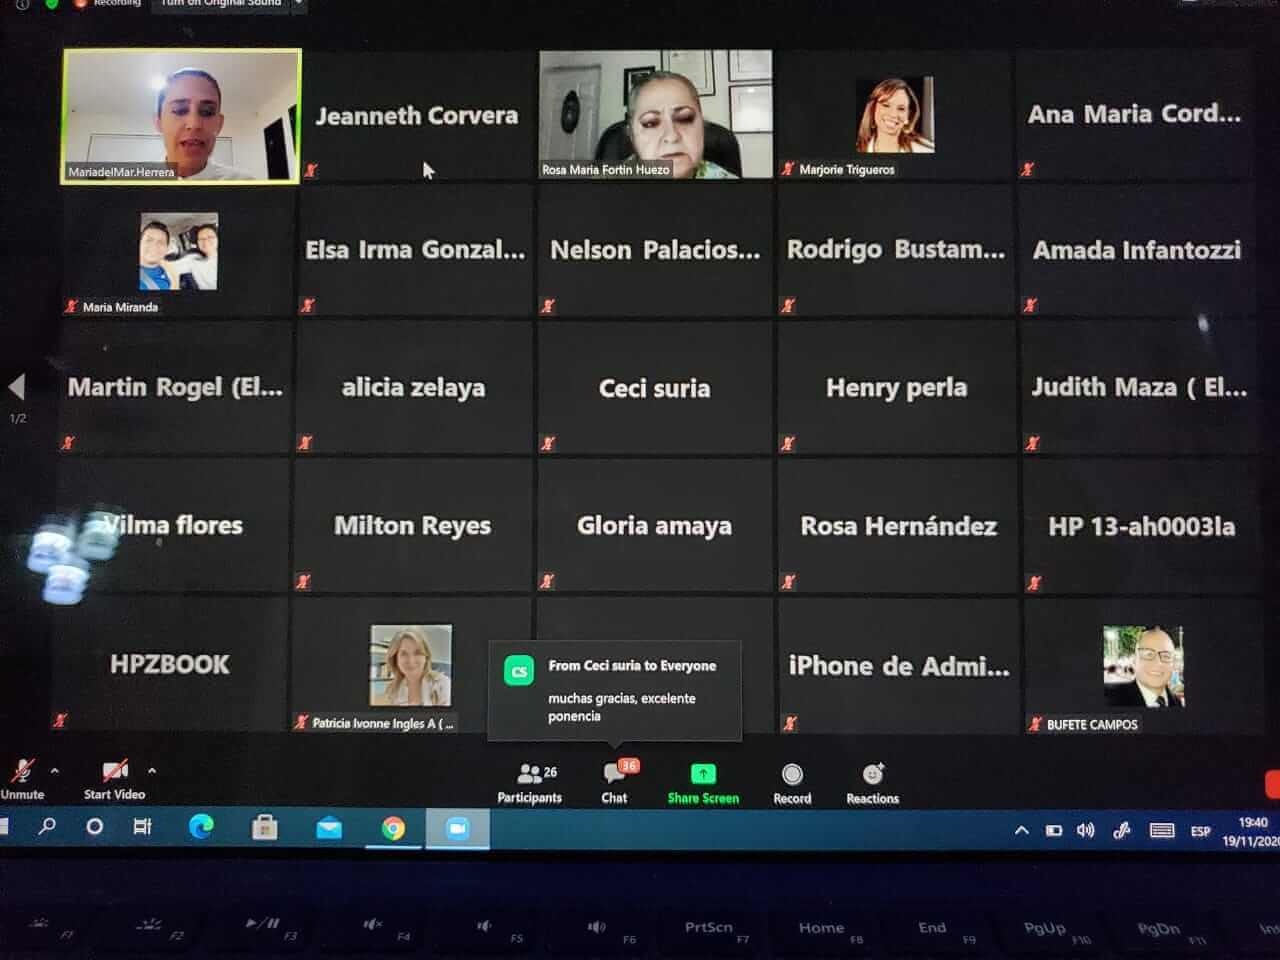The height and width of the screenshot is (960, 1280).
Task: Select the Gloria amaya tile
Action: 655,526
